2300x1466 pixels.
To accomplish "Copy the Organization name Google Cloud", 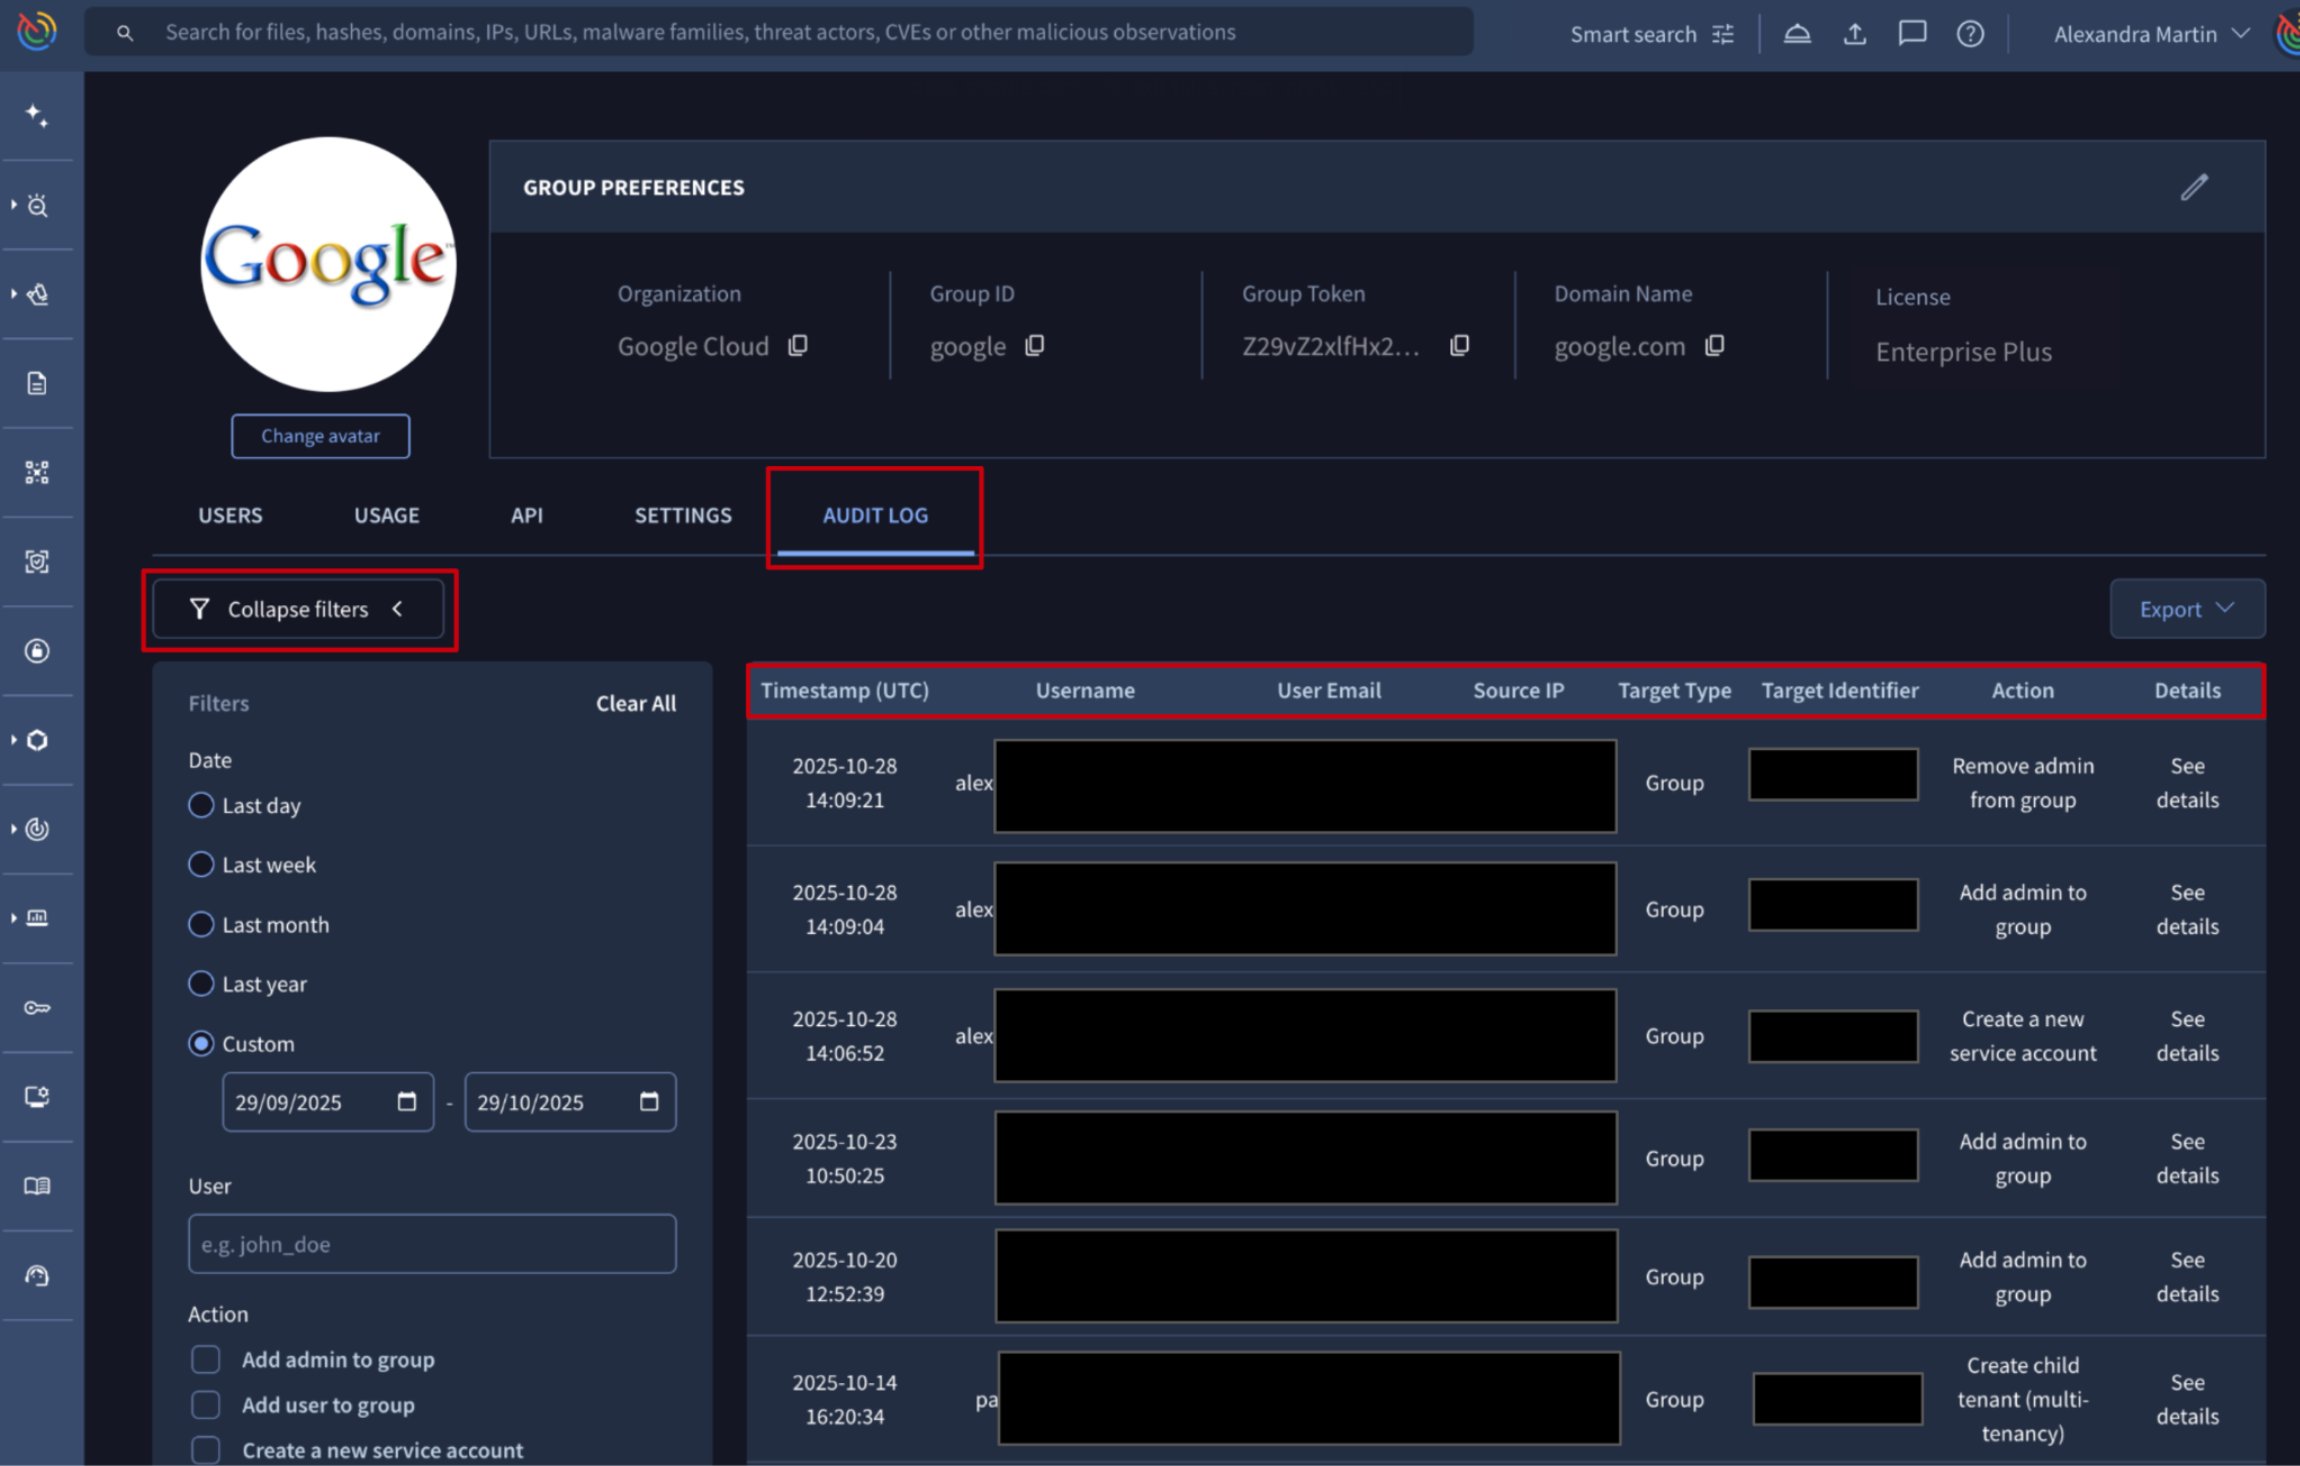I will point(797,346).
